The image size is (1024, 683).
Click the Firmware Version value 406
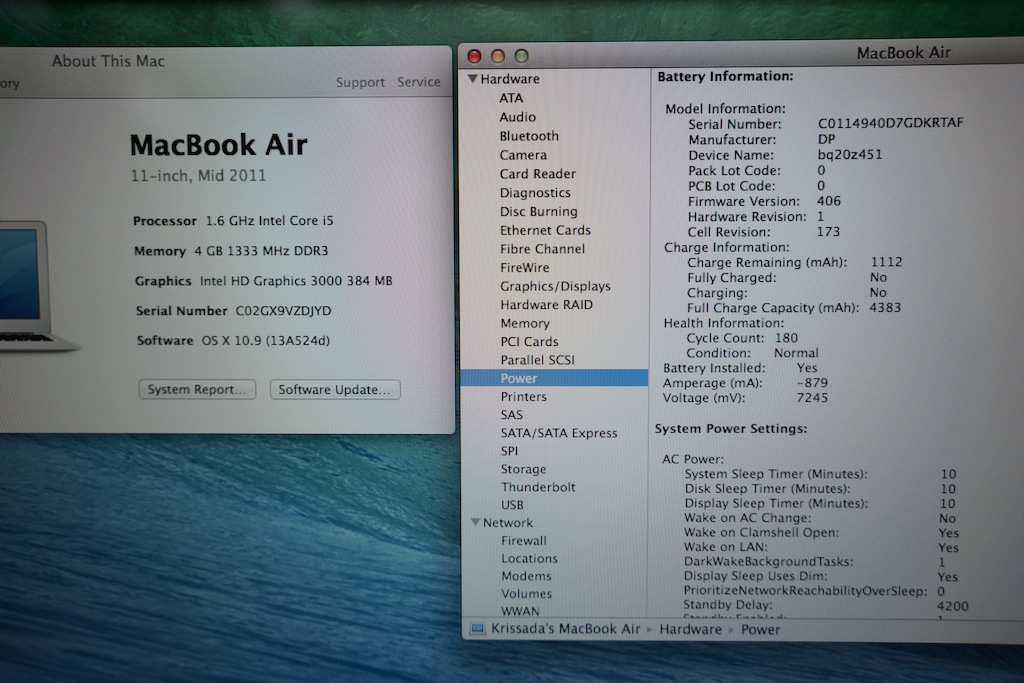pos(829,201)
